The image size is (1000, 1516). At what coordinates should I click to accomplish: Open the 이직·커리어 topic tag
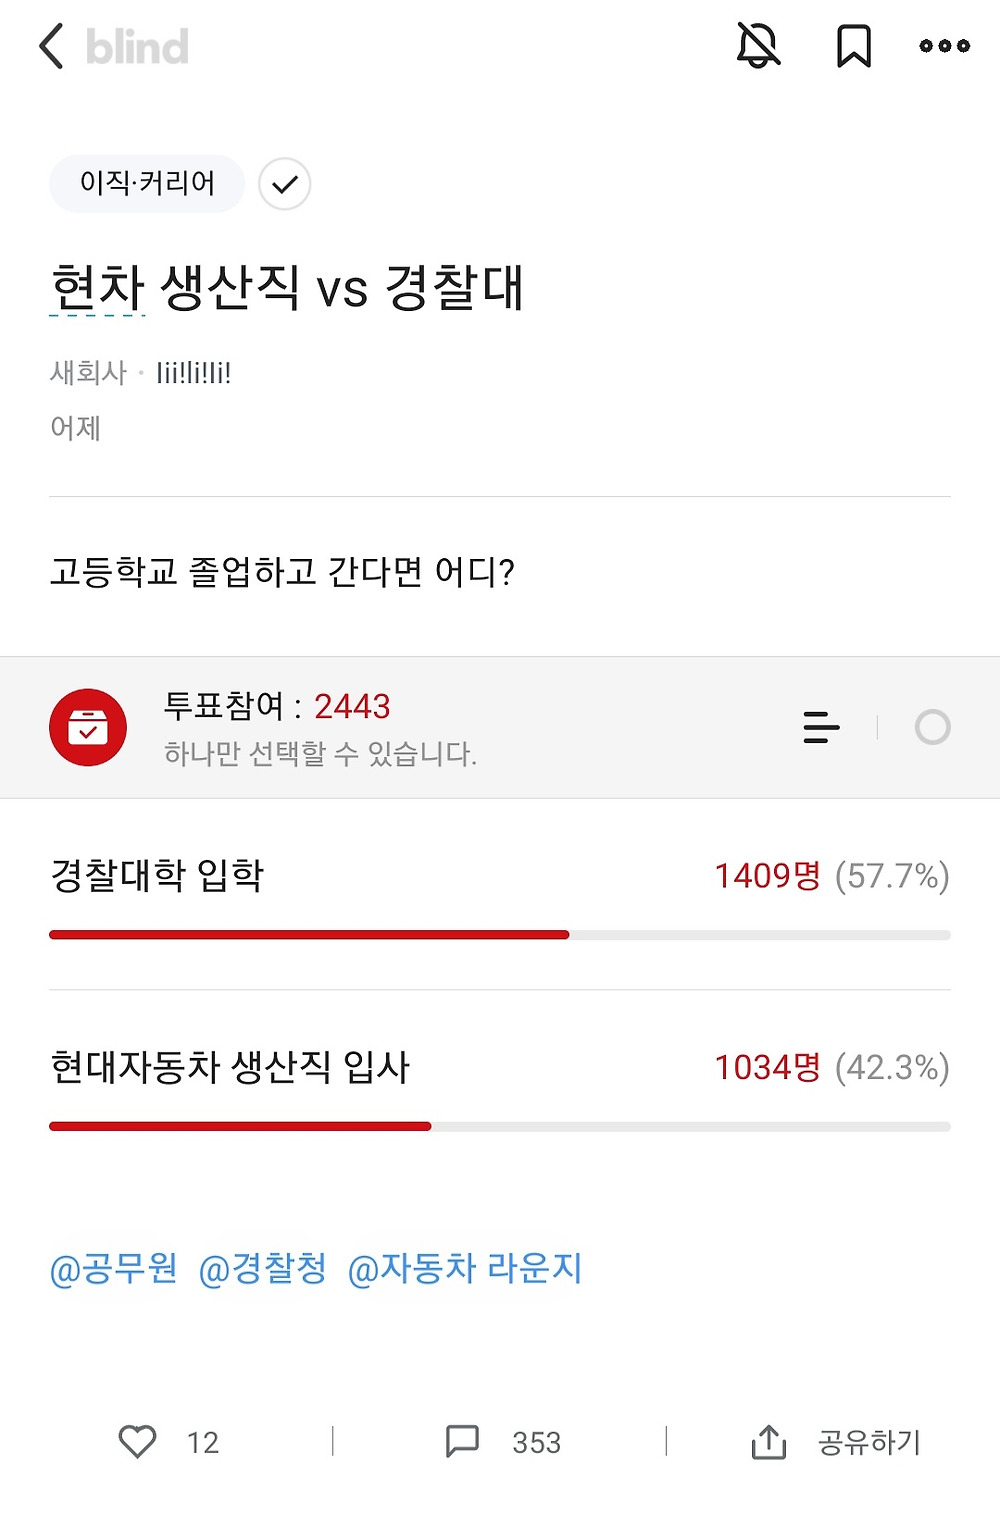coord(147,183)
